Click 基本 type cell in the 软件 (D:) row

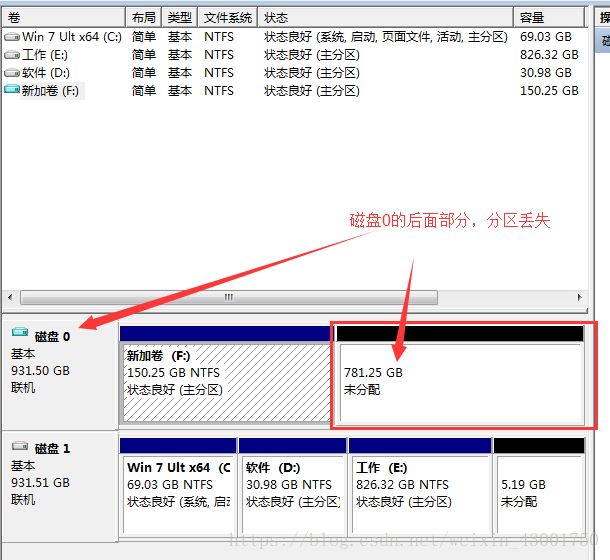point(180,73)
